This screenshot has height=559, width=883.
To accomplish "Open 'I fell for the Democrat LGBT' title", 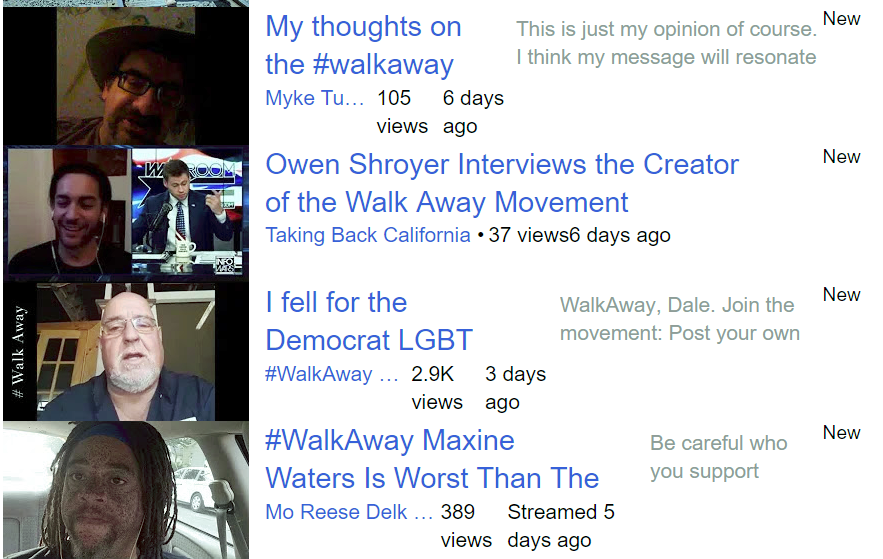I will click(x=369, y=321).
